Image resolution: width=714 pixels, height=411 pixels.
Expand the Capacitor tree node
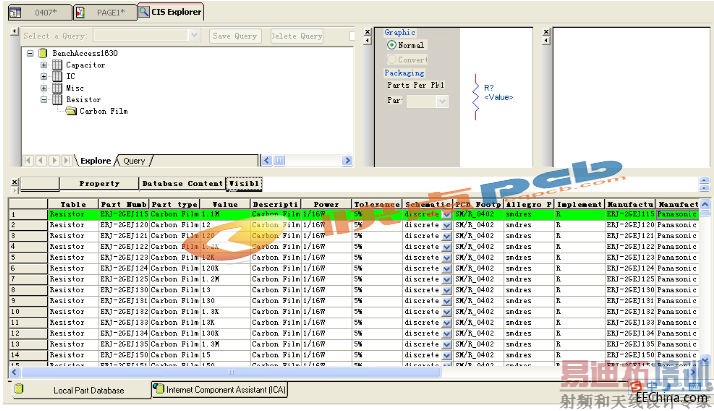[x=44, y=65]
